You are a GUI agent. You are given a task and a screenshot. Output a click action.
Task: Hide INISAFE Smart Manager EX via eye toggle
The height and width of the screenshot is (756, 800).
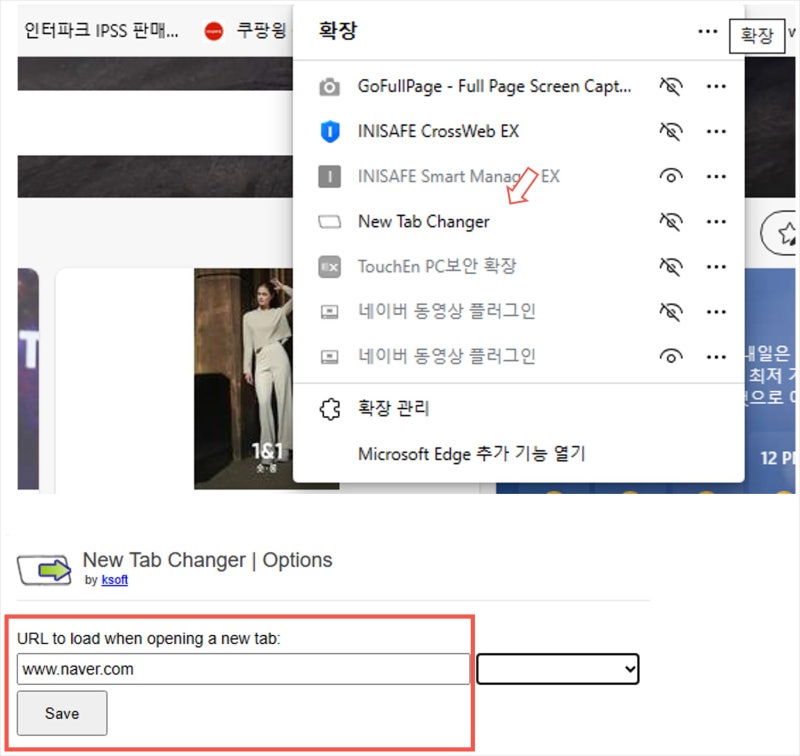[x=671, y=176]
